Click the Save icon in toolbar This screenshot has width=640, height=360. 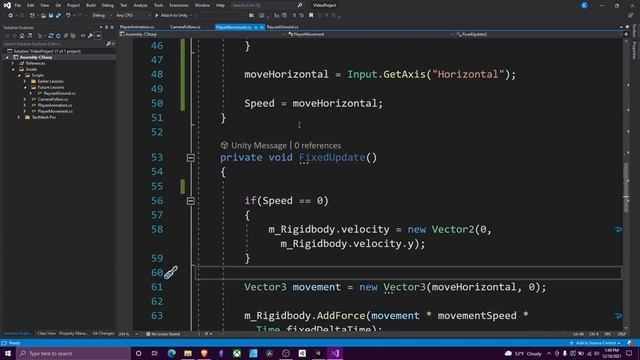(x=51, y=16)
